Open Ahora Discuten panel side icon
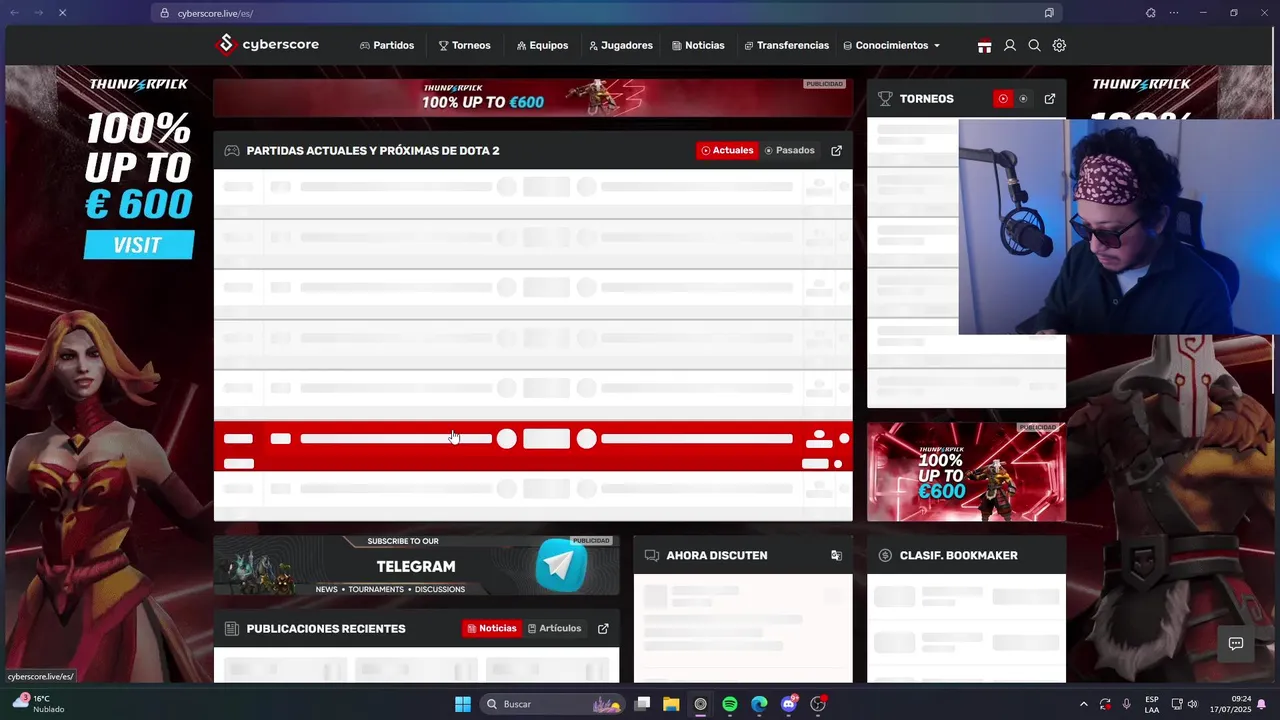The image size is (1280, 720). coord(836,555)
